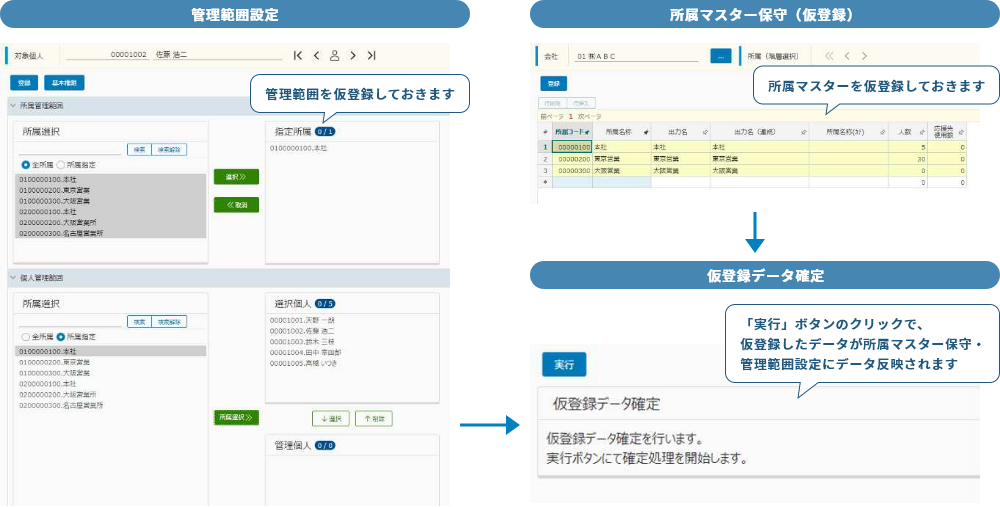Image resolution: width=1000 pixels, height=507 pixels.
Task: Click 会社 field showing 01 ㈱ABC
Action: tap(636, 56)
